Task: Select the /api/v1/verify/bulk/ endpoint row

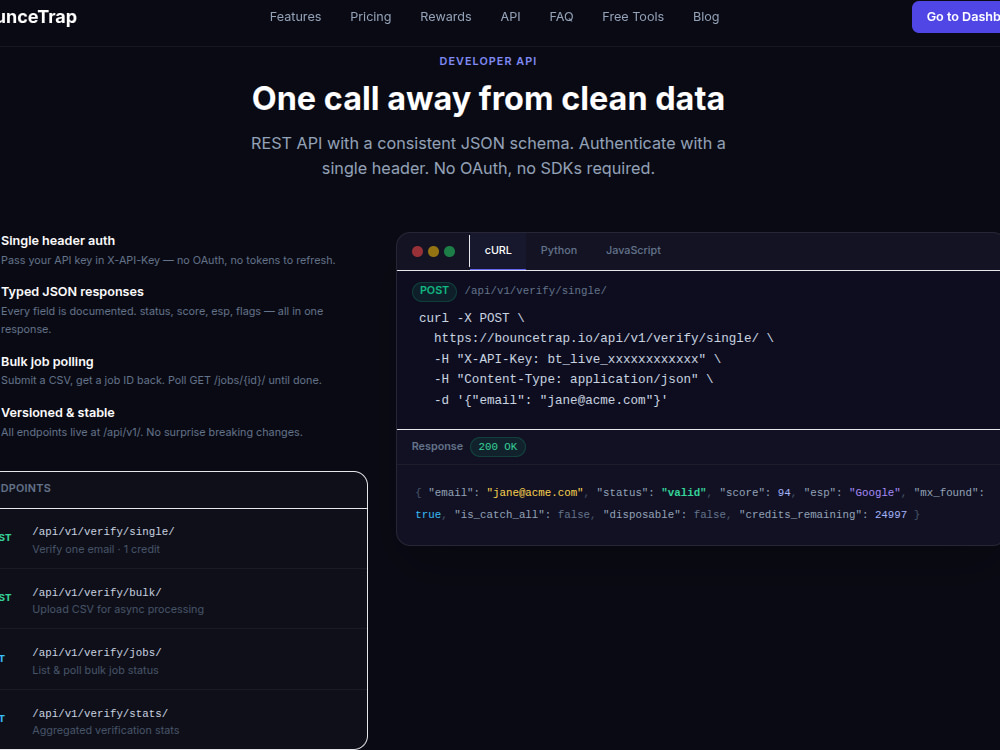Action: coord(184,599)
